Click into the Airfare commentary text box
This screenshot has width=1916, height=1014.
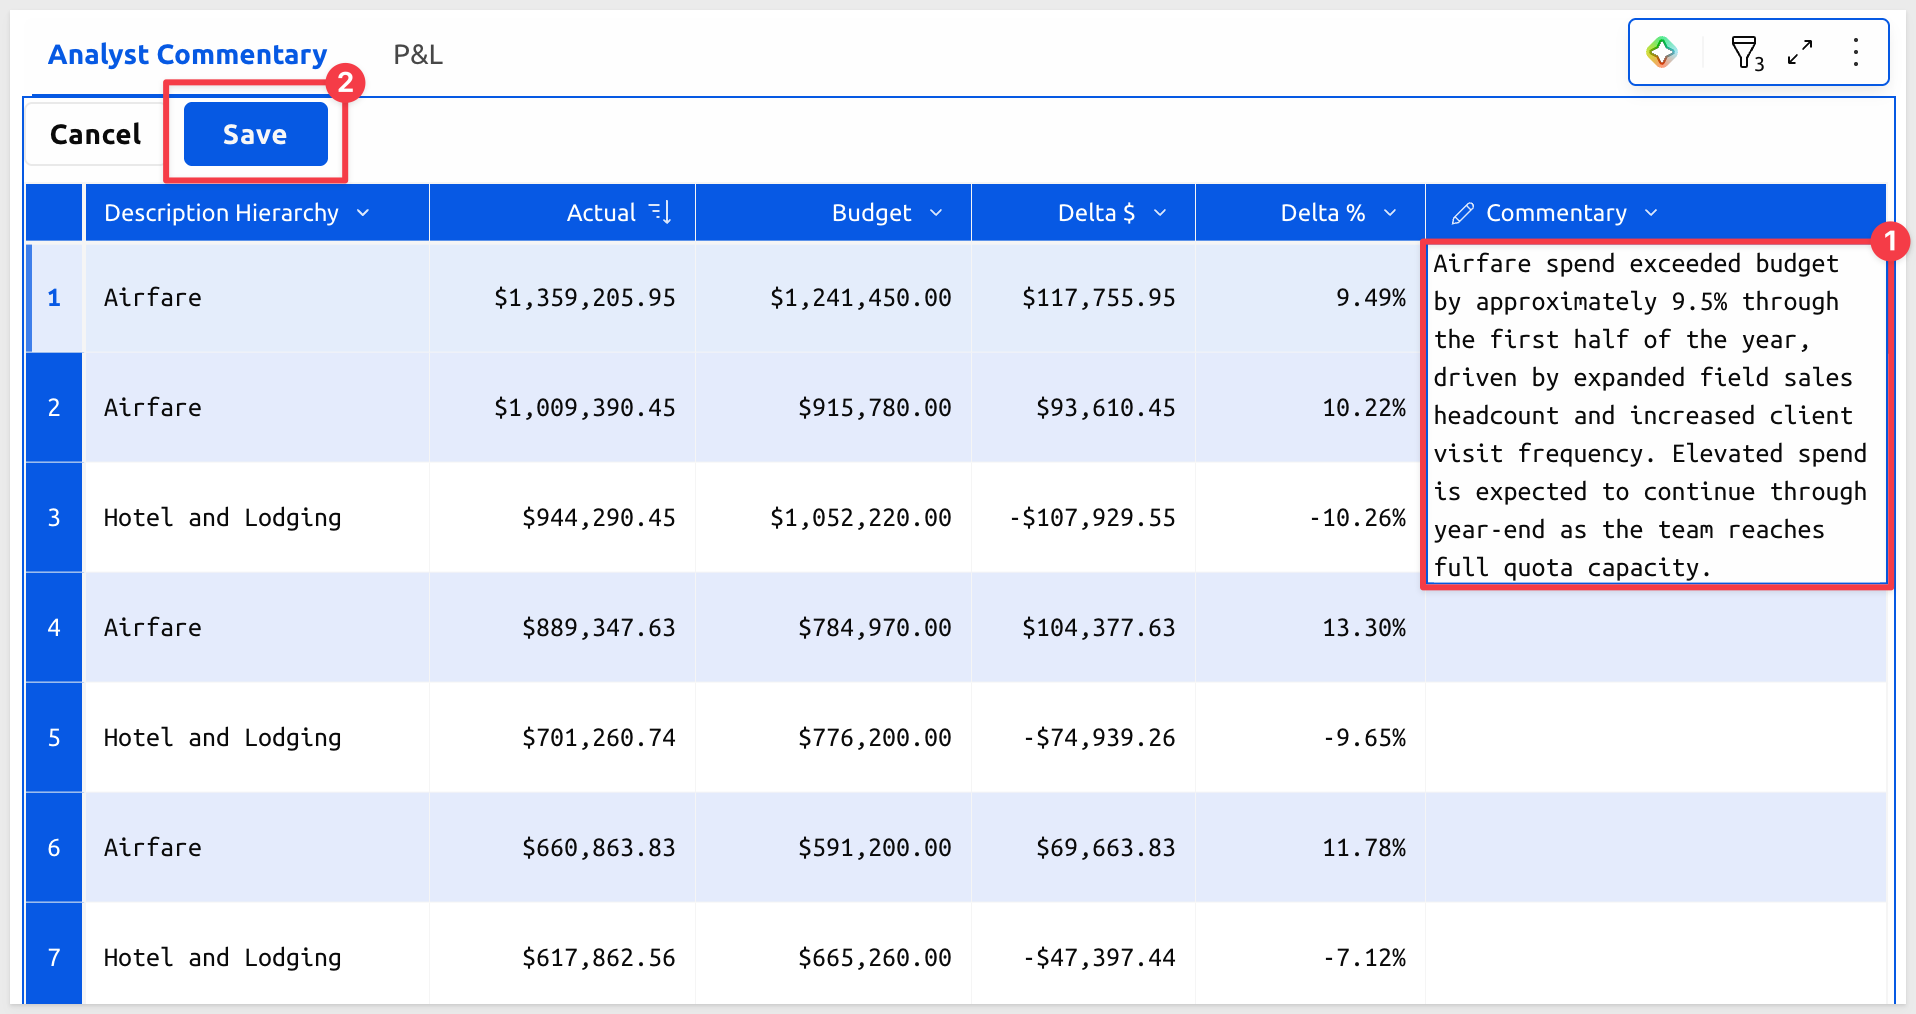coord(1656,415)
